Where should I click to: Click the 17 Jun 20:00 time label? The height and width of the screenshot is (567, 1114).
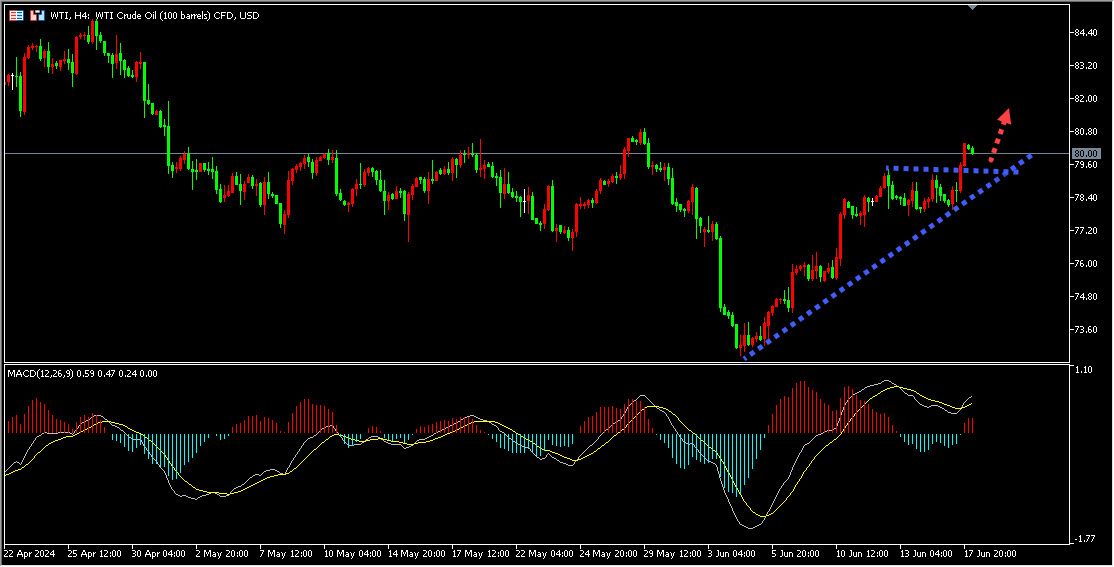coord(989,552)
